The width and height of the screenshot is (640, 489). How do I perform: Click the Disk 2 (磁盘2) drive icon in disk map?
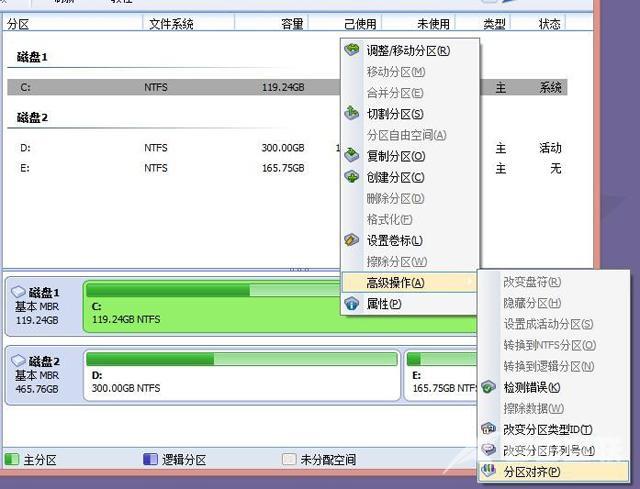(19, 361)
